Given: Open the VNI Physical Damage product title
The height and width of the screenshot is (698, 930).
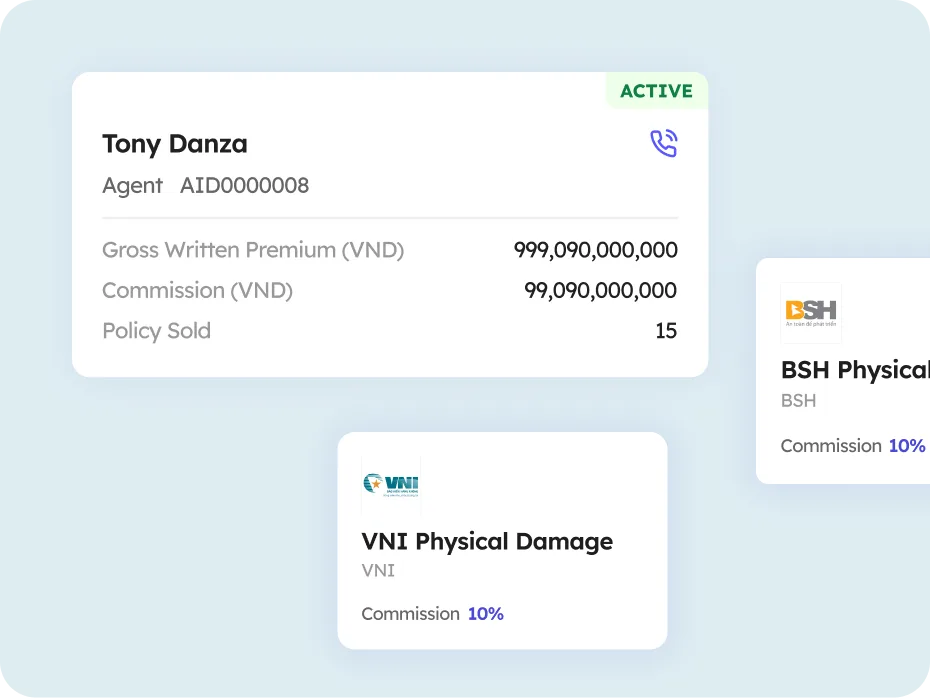Looking at the screenshot, I should coord(487,542).
